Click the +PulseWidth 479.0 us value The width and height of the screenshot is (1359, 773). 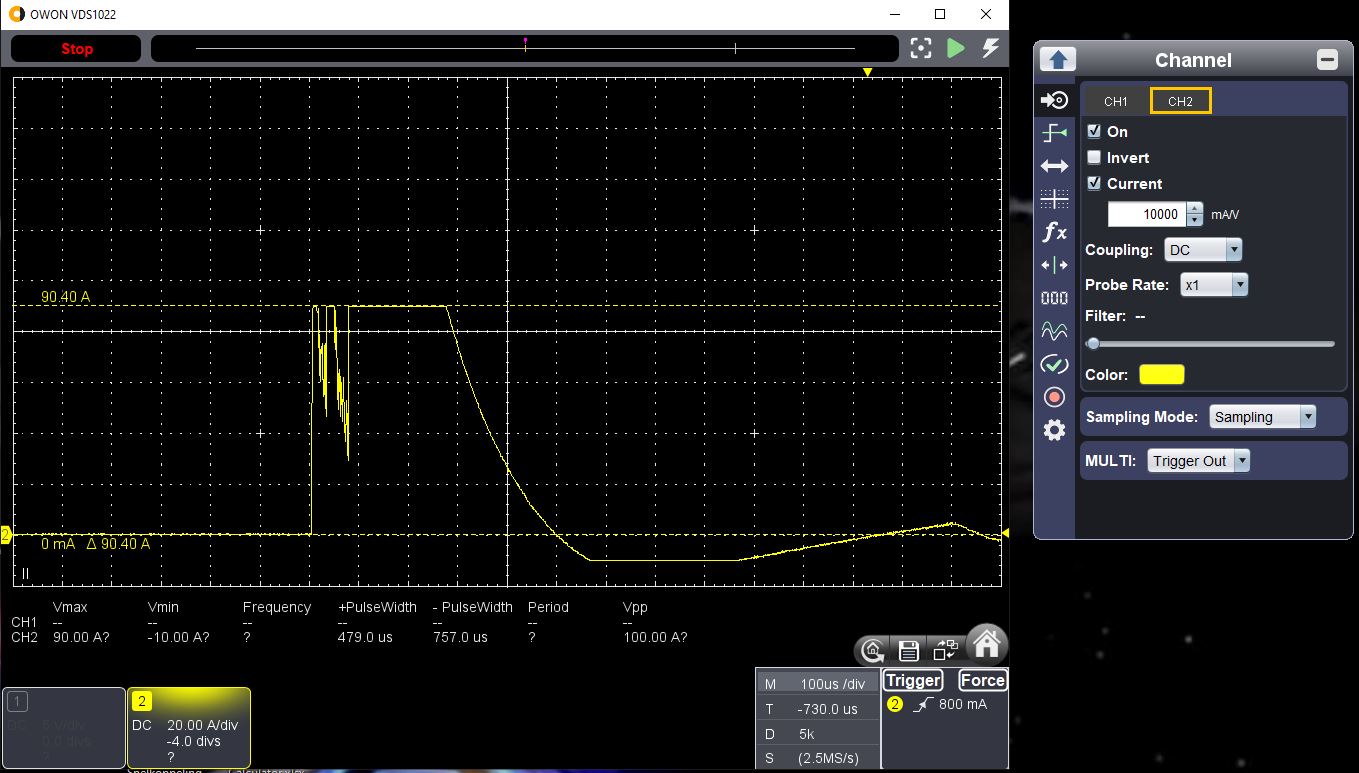(365, 637)
